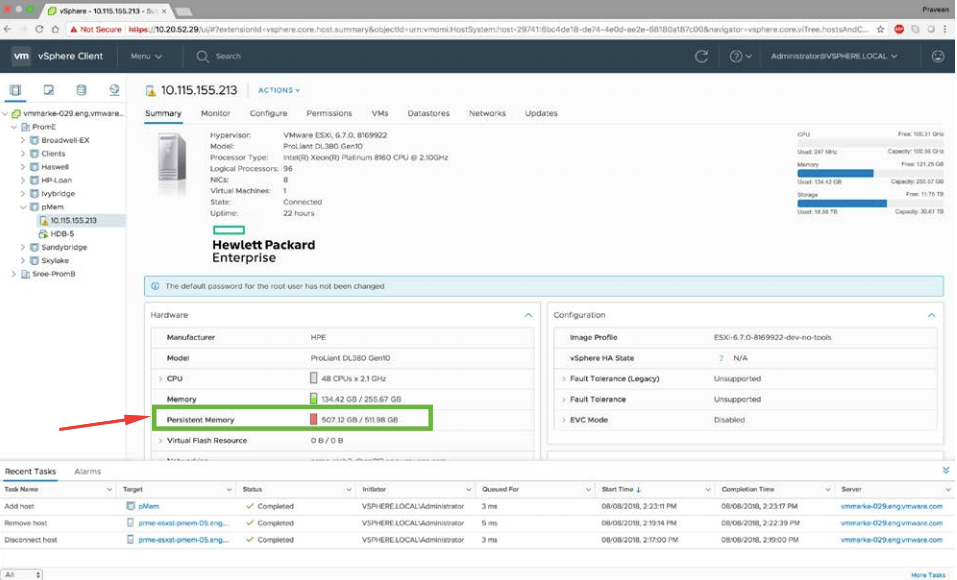Open pMem target link in Add host task
This screenshot has width=957, height=580.
(148, 506)
